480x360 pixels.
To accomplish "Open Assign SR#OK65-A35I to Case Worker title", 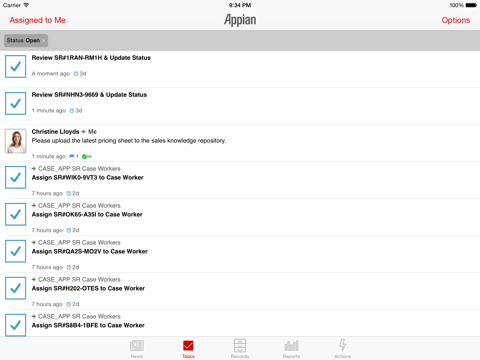I will [x=87, y=215].
